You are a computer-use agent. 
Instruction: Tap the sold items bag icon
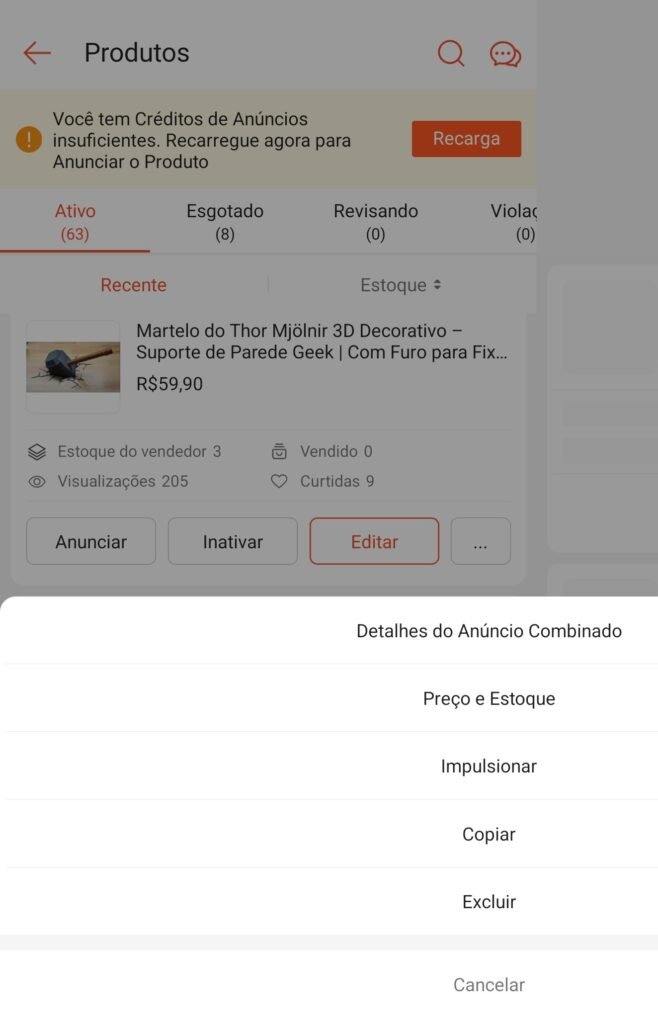point(279,451)
